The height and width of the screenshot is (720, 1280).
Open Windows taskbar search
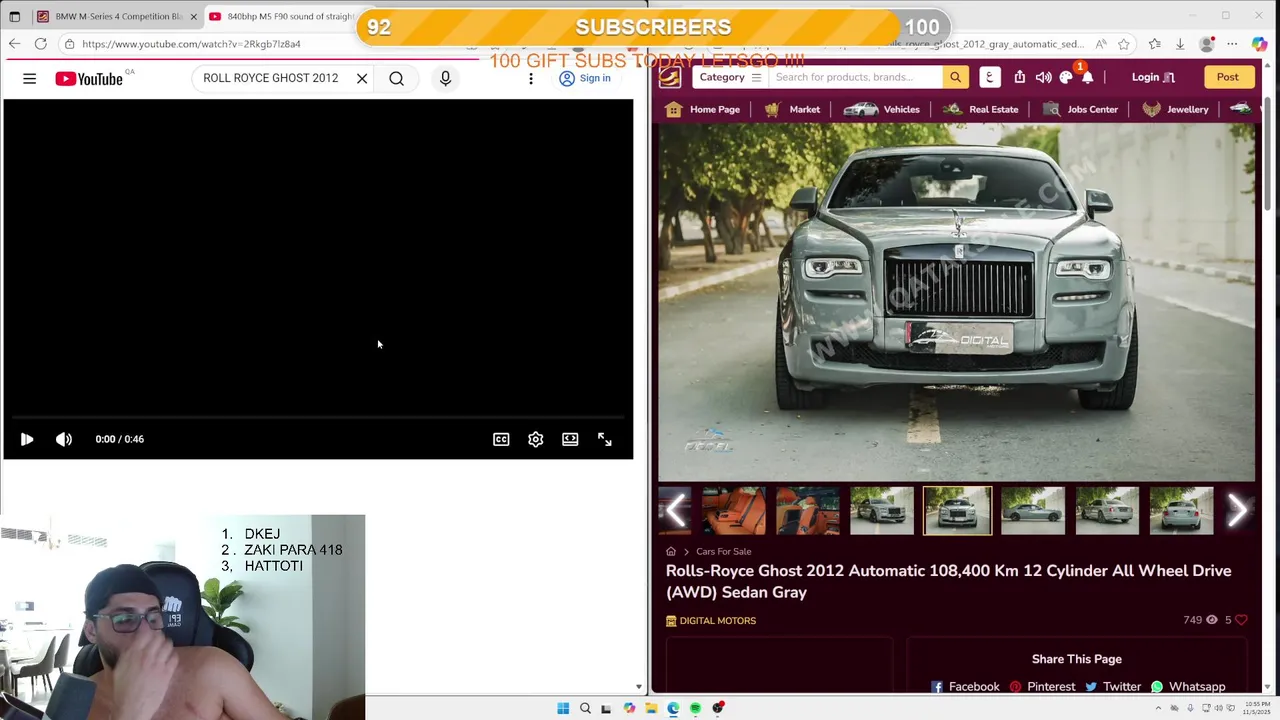click(x=585, y=708)
